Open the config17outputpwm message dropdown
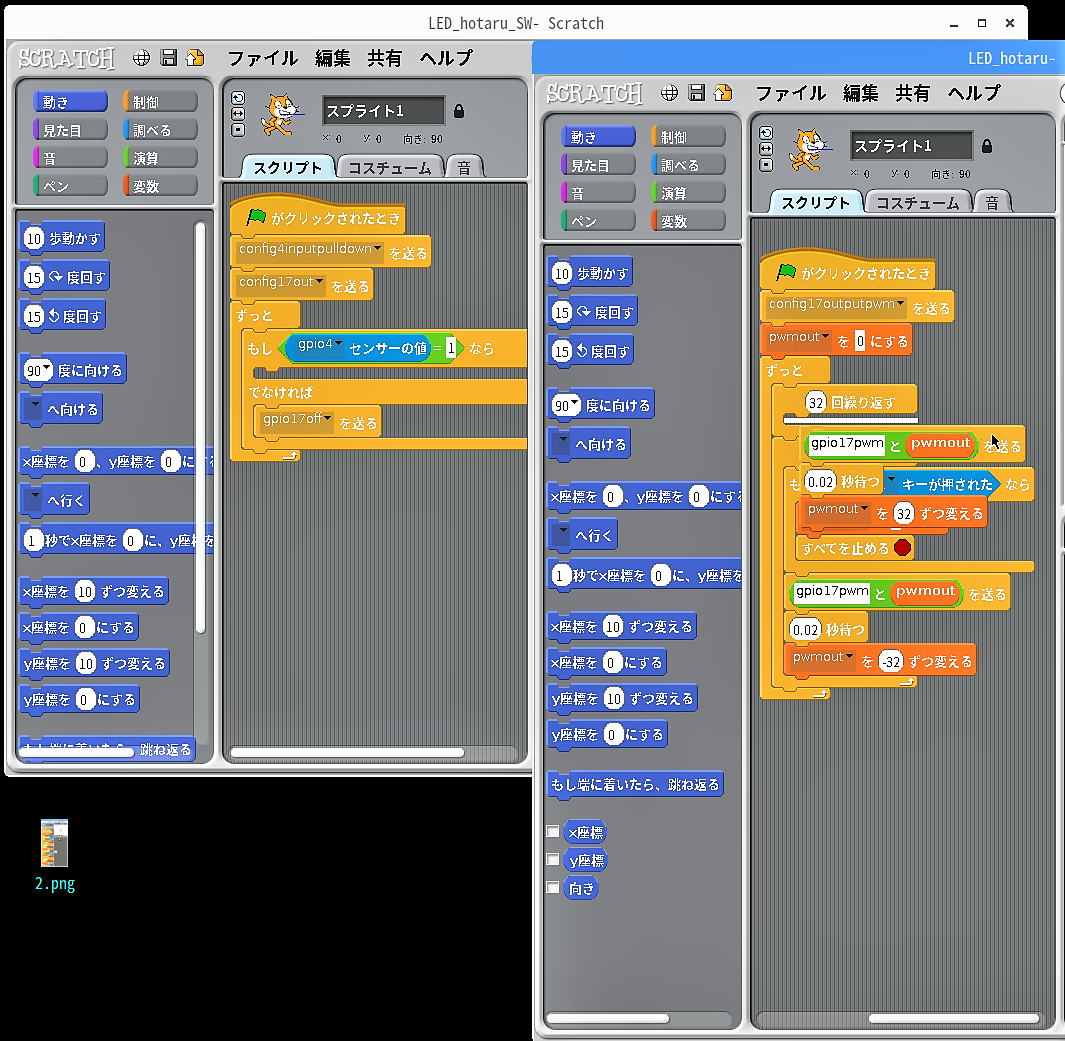The image size is (1065, 1041). (x=900, y=304)
